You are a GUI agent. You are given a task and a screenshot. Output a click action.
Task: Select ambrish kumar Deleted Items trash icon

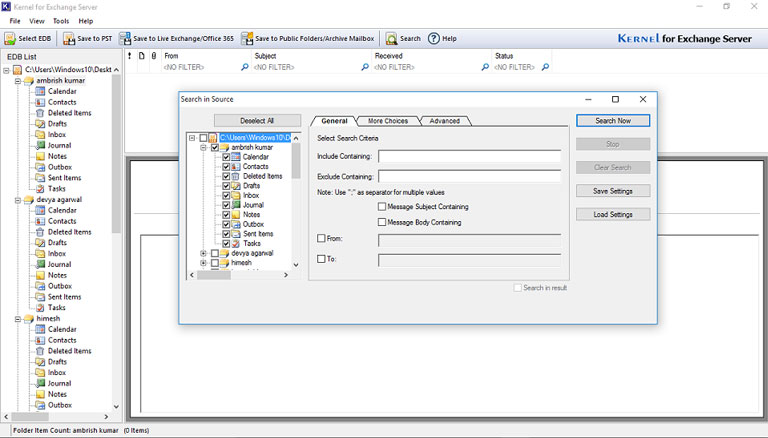click(40, 113)
